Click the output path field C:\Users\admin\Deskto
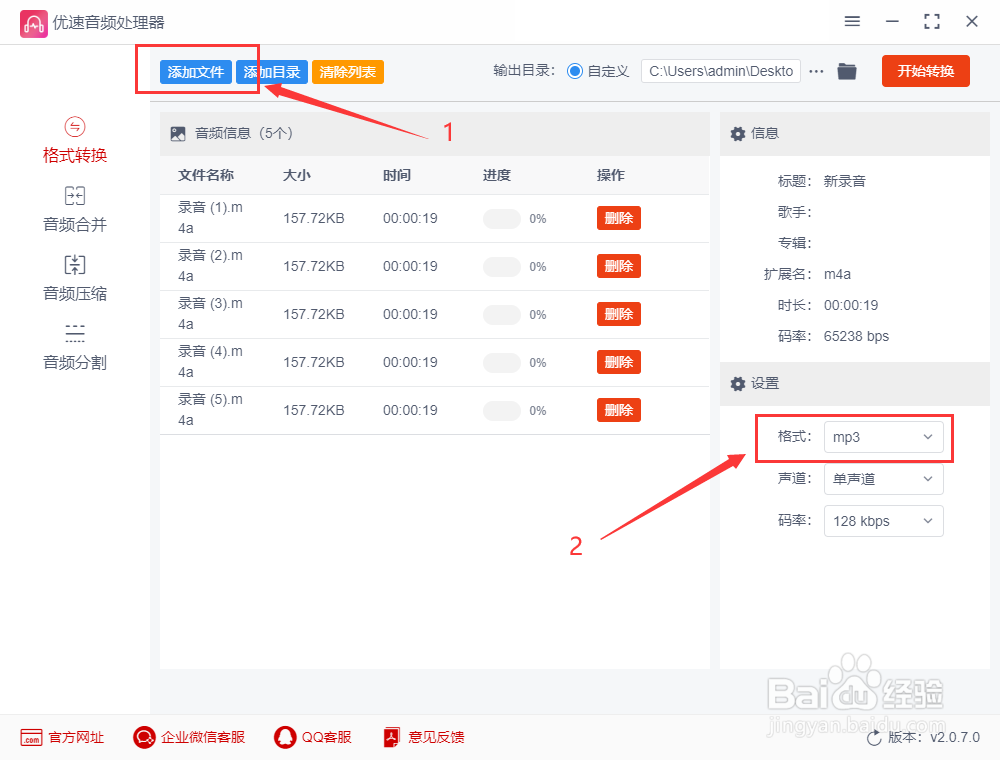 pos(721,71)
